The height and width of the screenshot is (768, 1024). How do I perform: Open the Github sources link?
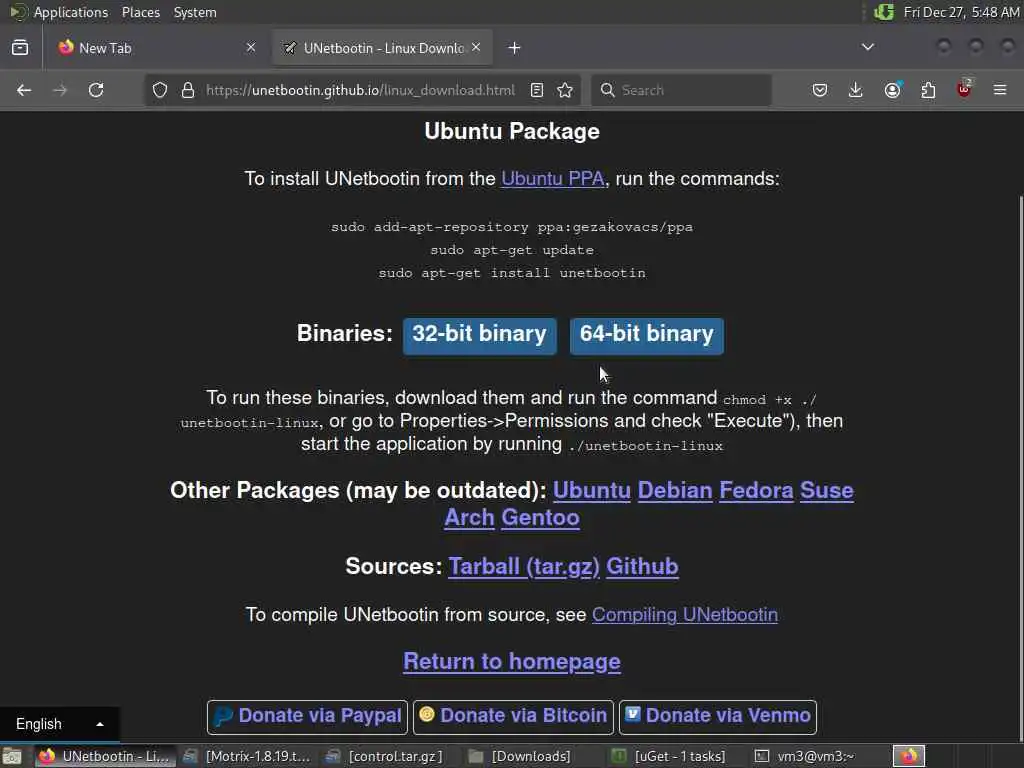pyautogui.click(x=642, y=566)
